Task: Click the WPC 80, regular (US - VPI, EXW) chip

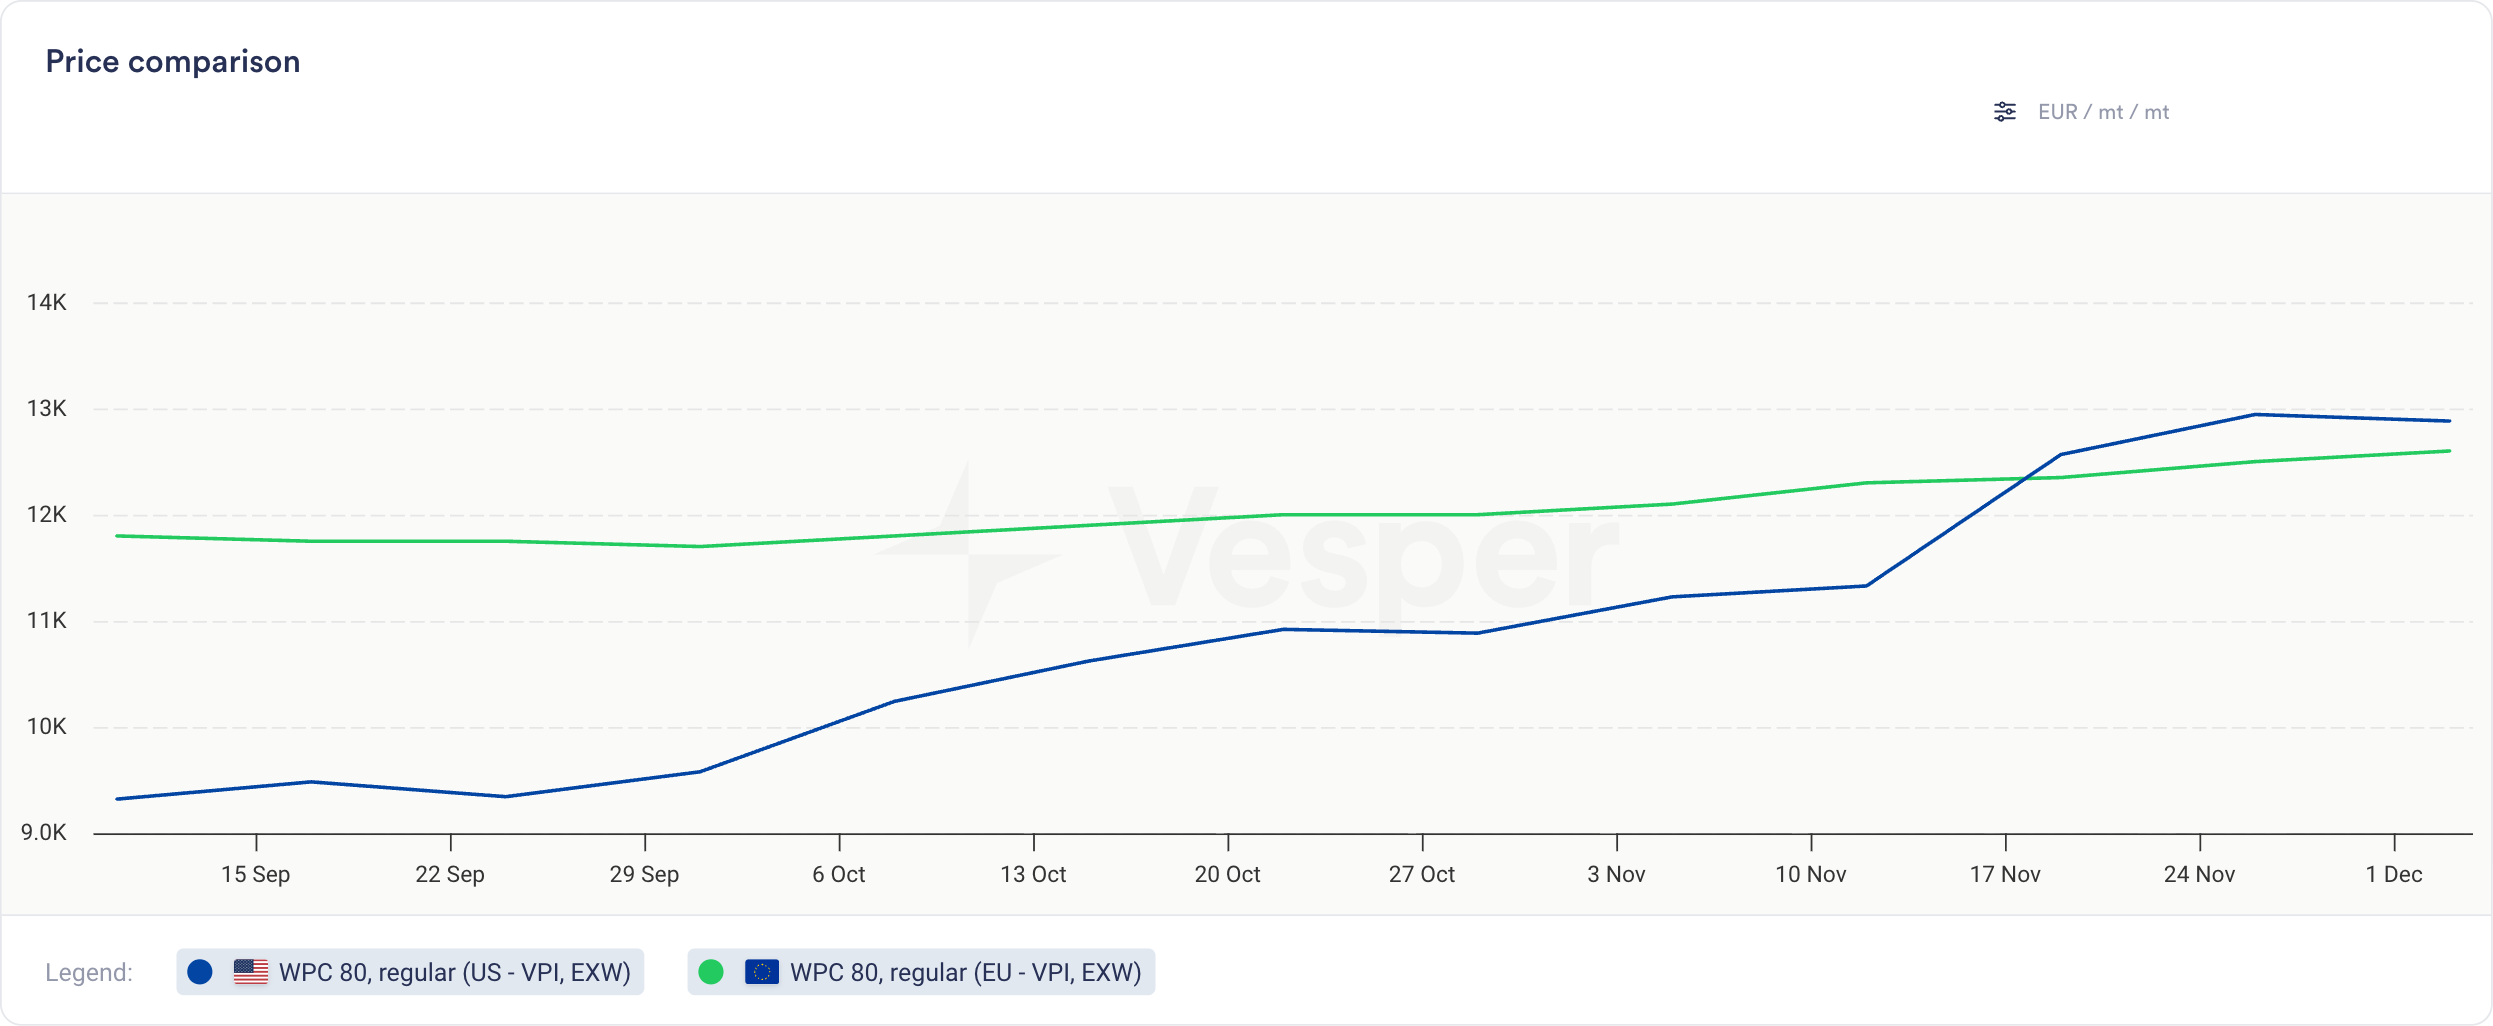Action: tap(410, 970)
